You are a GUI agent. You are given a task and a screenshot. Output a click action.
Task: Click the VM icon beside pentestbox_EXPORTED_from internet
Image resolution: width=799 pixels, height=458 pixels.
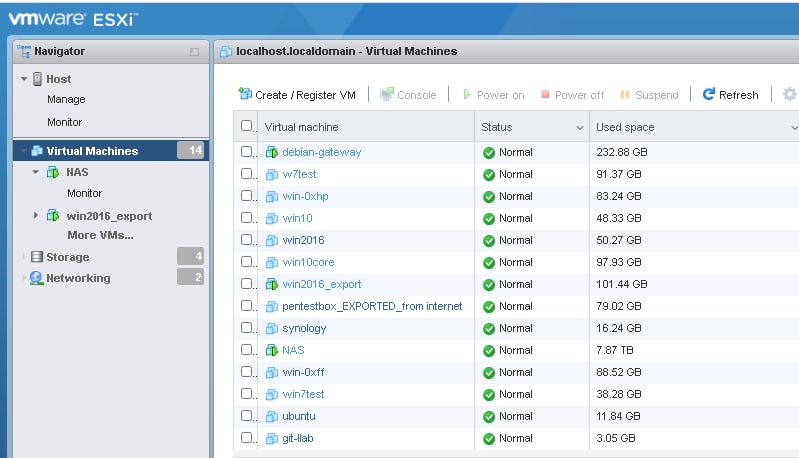[x=272, y=306]
